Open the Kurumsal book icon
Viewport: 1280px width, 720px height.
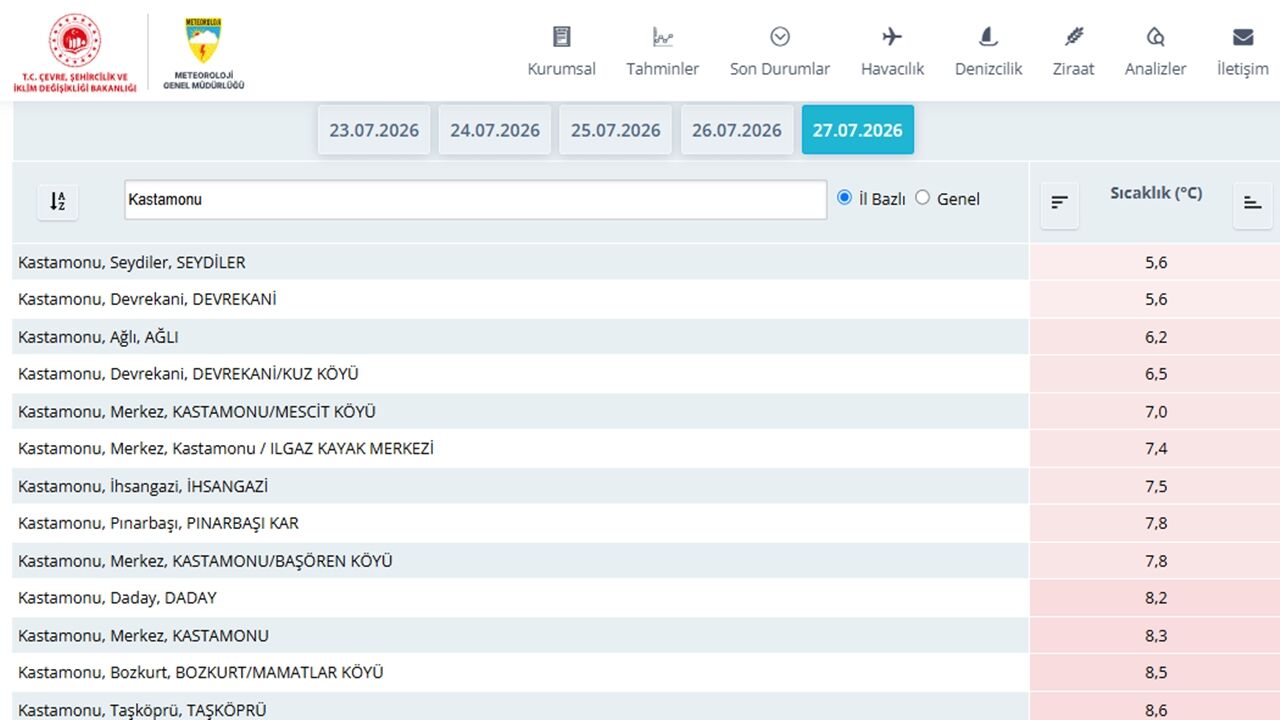[x=561, y=37]
